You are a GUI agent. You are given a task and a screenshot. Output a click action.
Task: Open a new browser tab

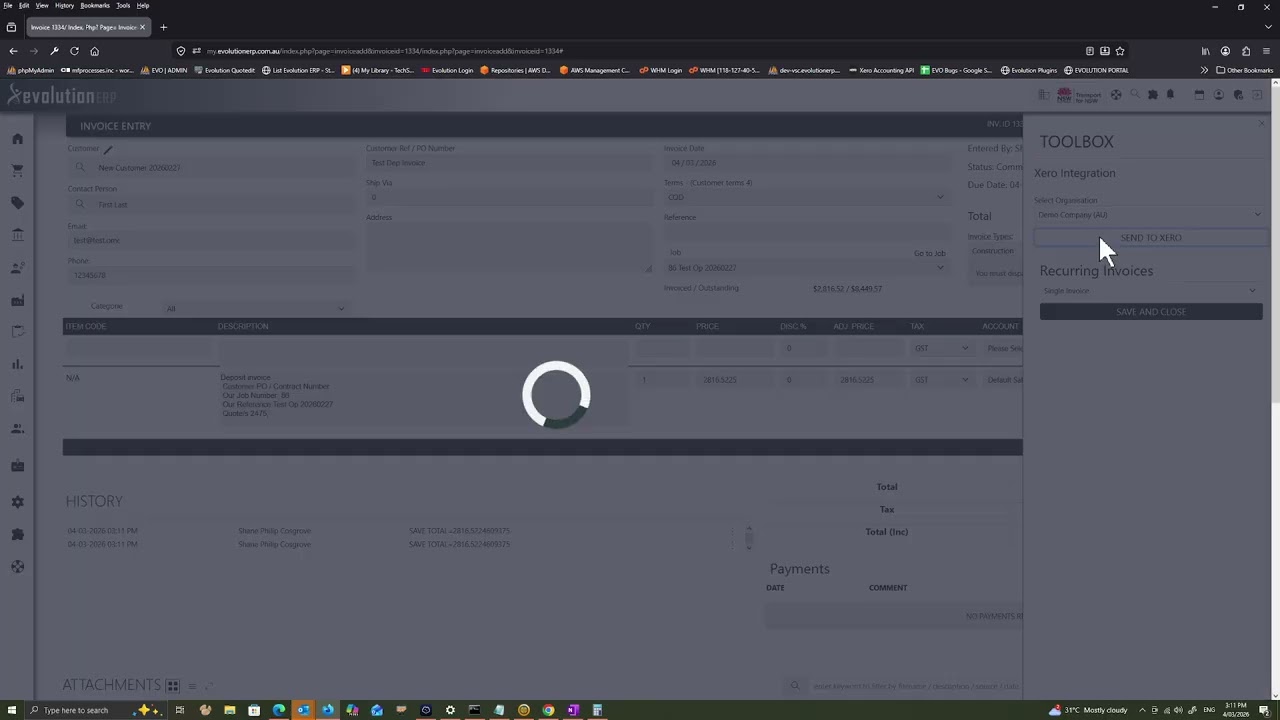coord(164,27)
